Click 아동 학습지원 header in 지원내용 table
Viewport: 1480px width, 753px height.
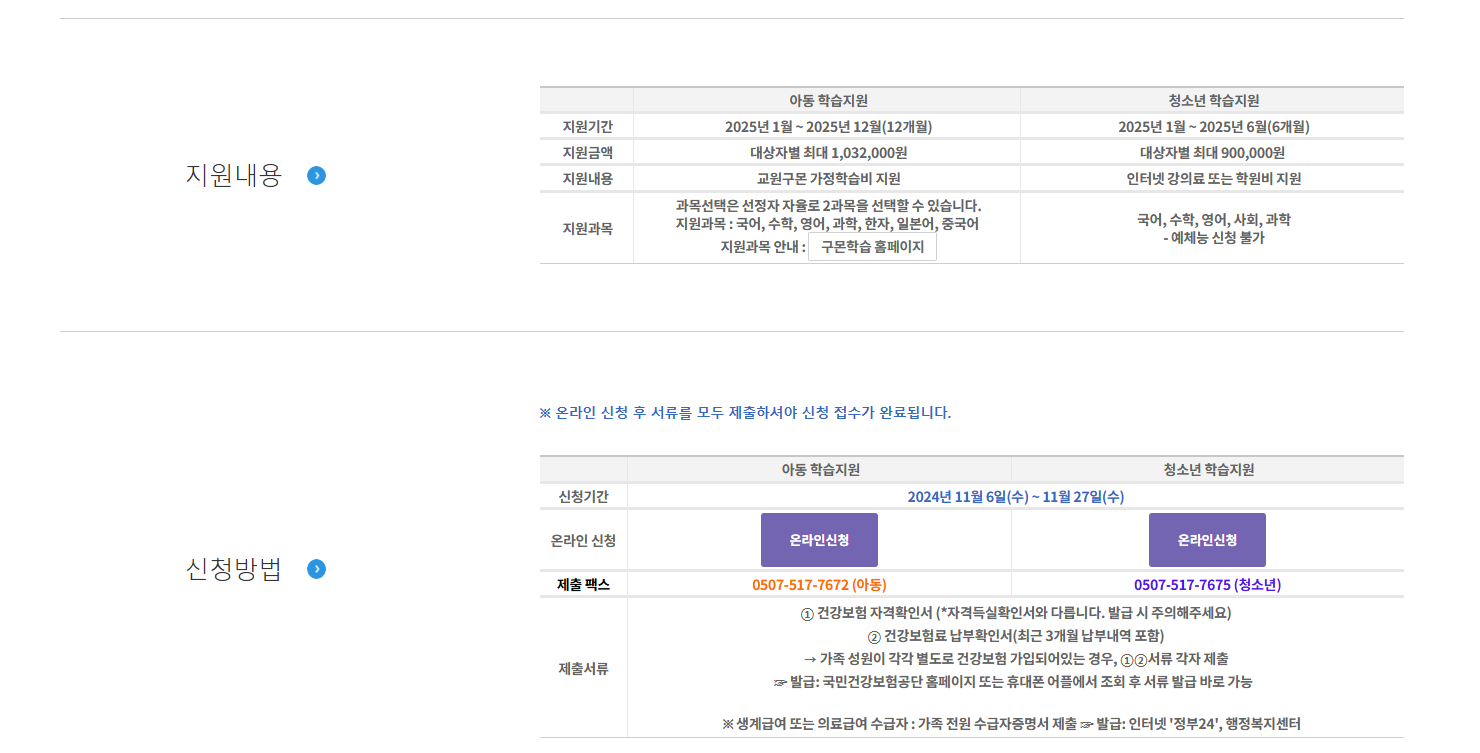827,101
